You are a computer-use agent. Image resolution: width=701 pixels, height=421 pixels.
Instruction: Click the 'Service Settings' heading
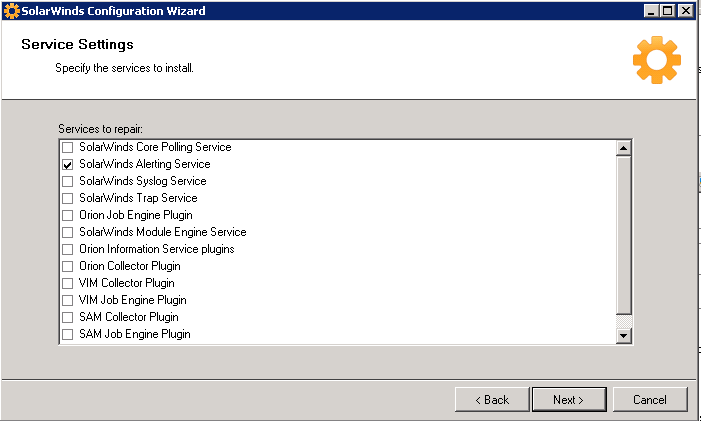pos(77,44)
